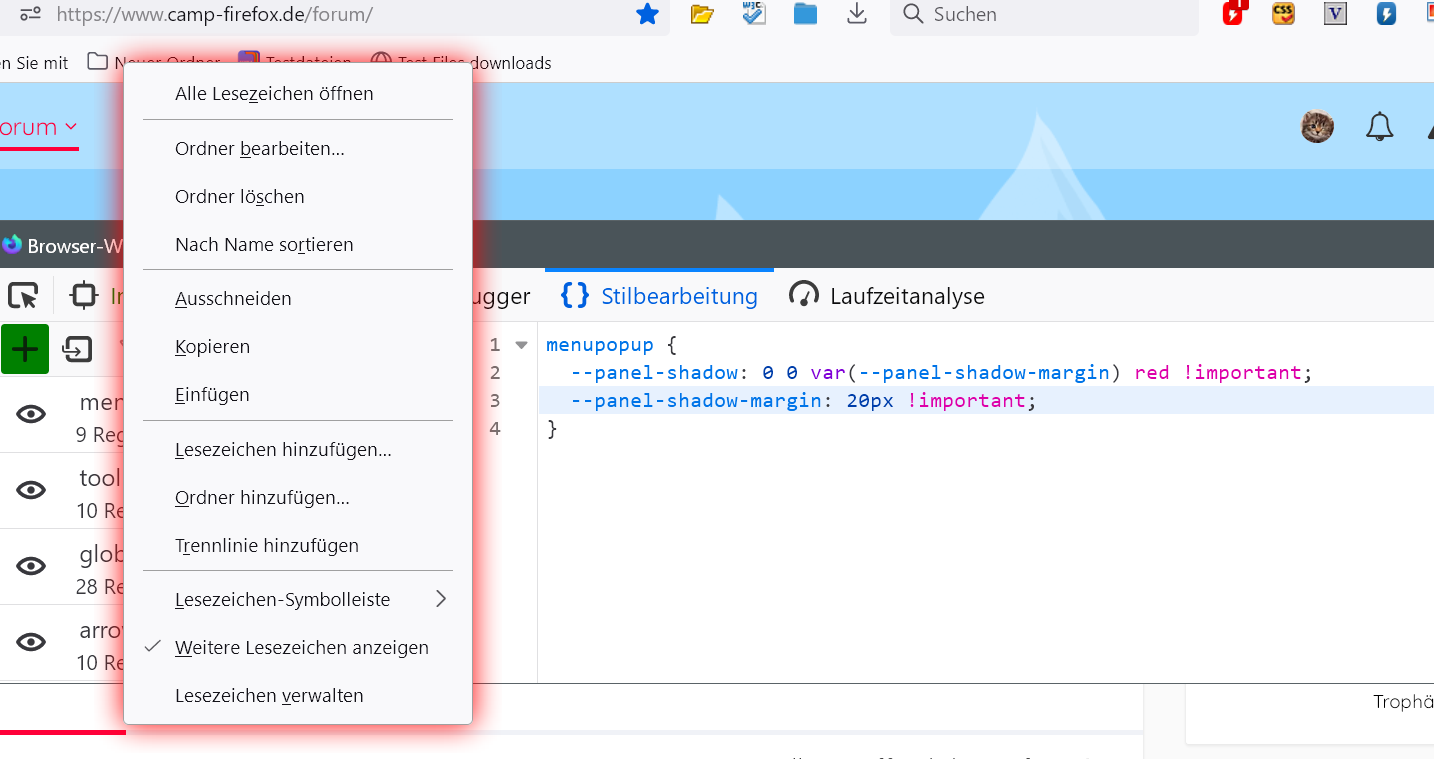Click the import stylesheet icon

(77, 349)
